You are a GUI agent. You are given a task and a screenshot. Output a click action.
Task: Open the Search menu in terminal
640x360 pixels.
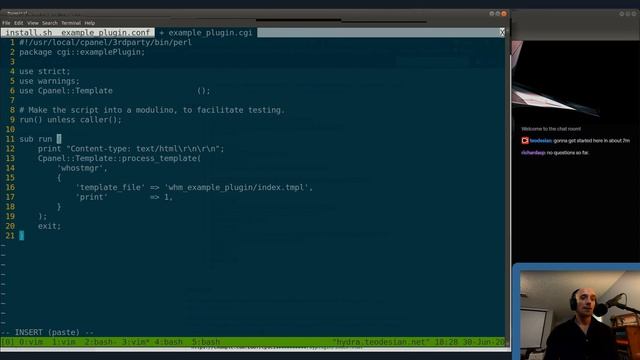[x=50, y=23]
